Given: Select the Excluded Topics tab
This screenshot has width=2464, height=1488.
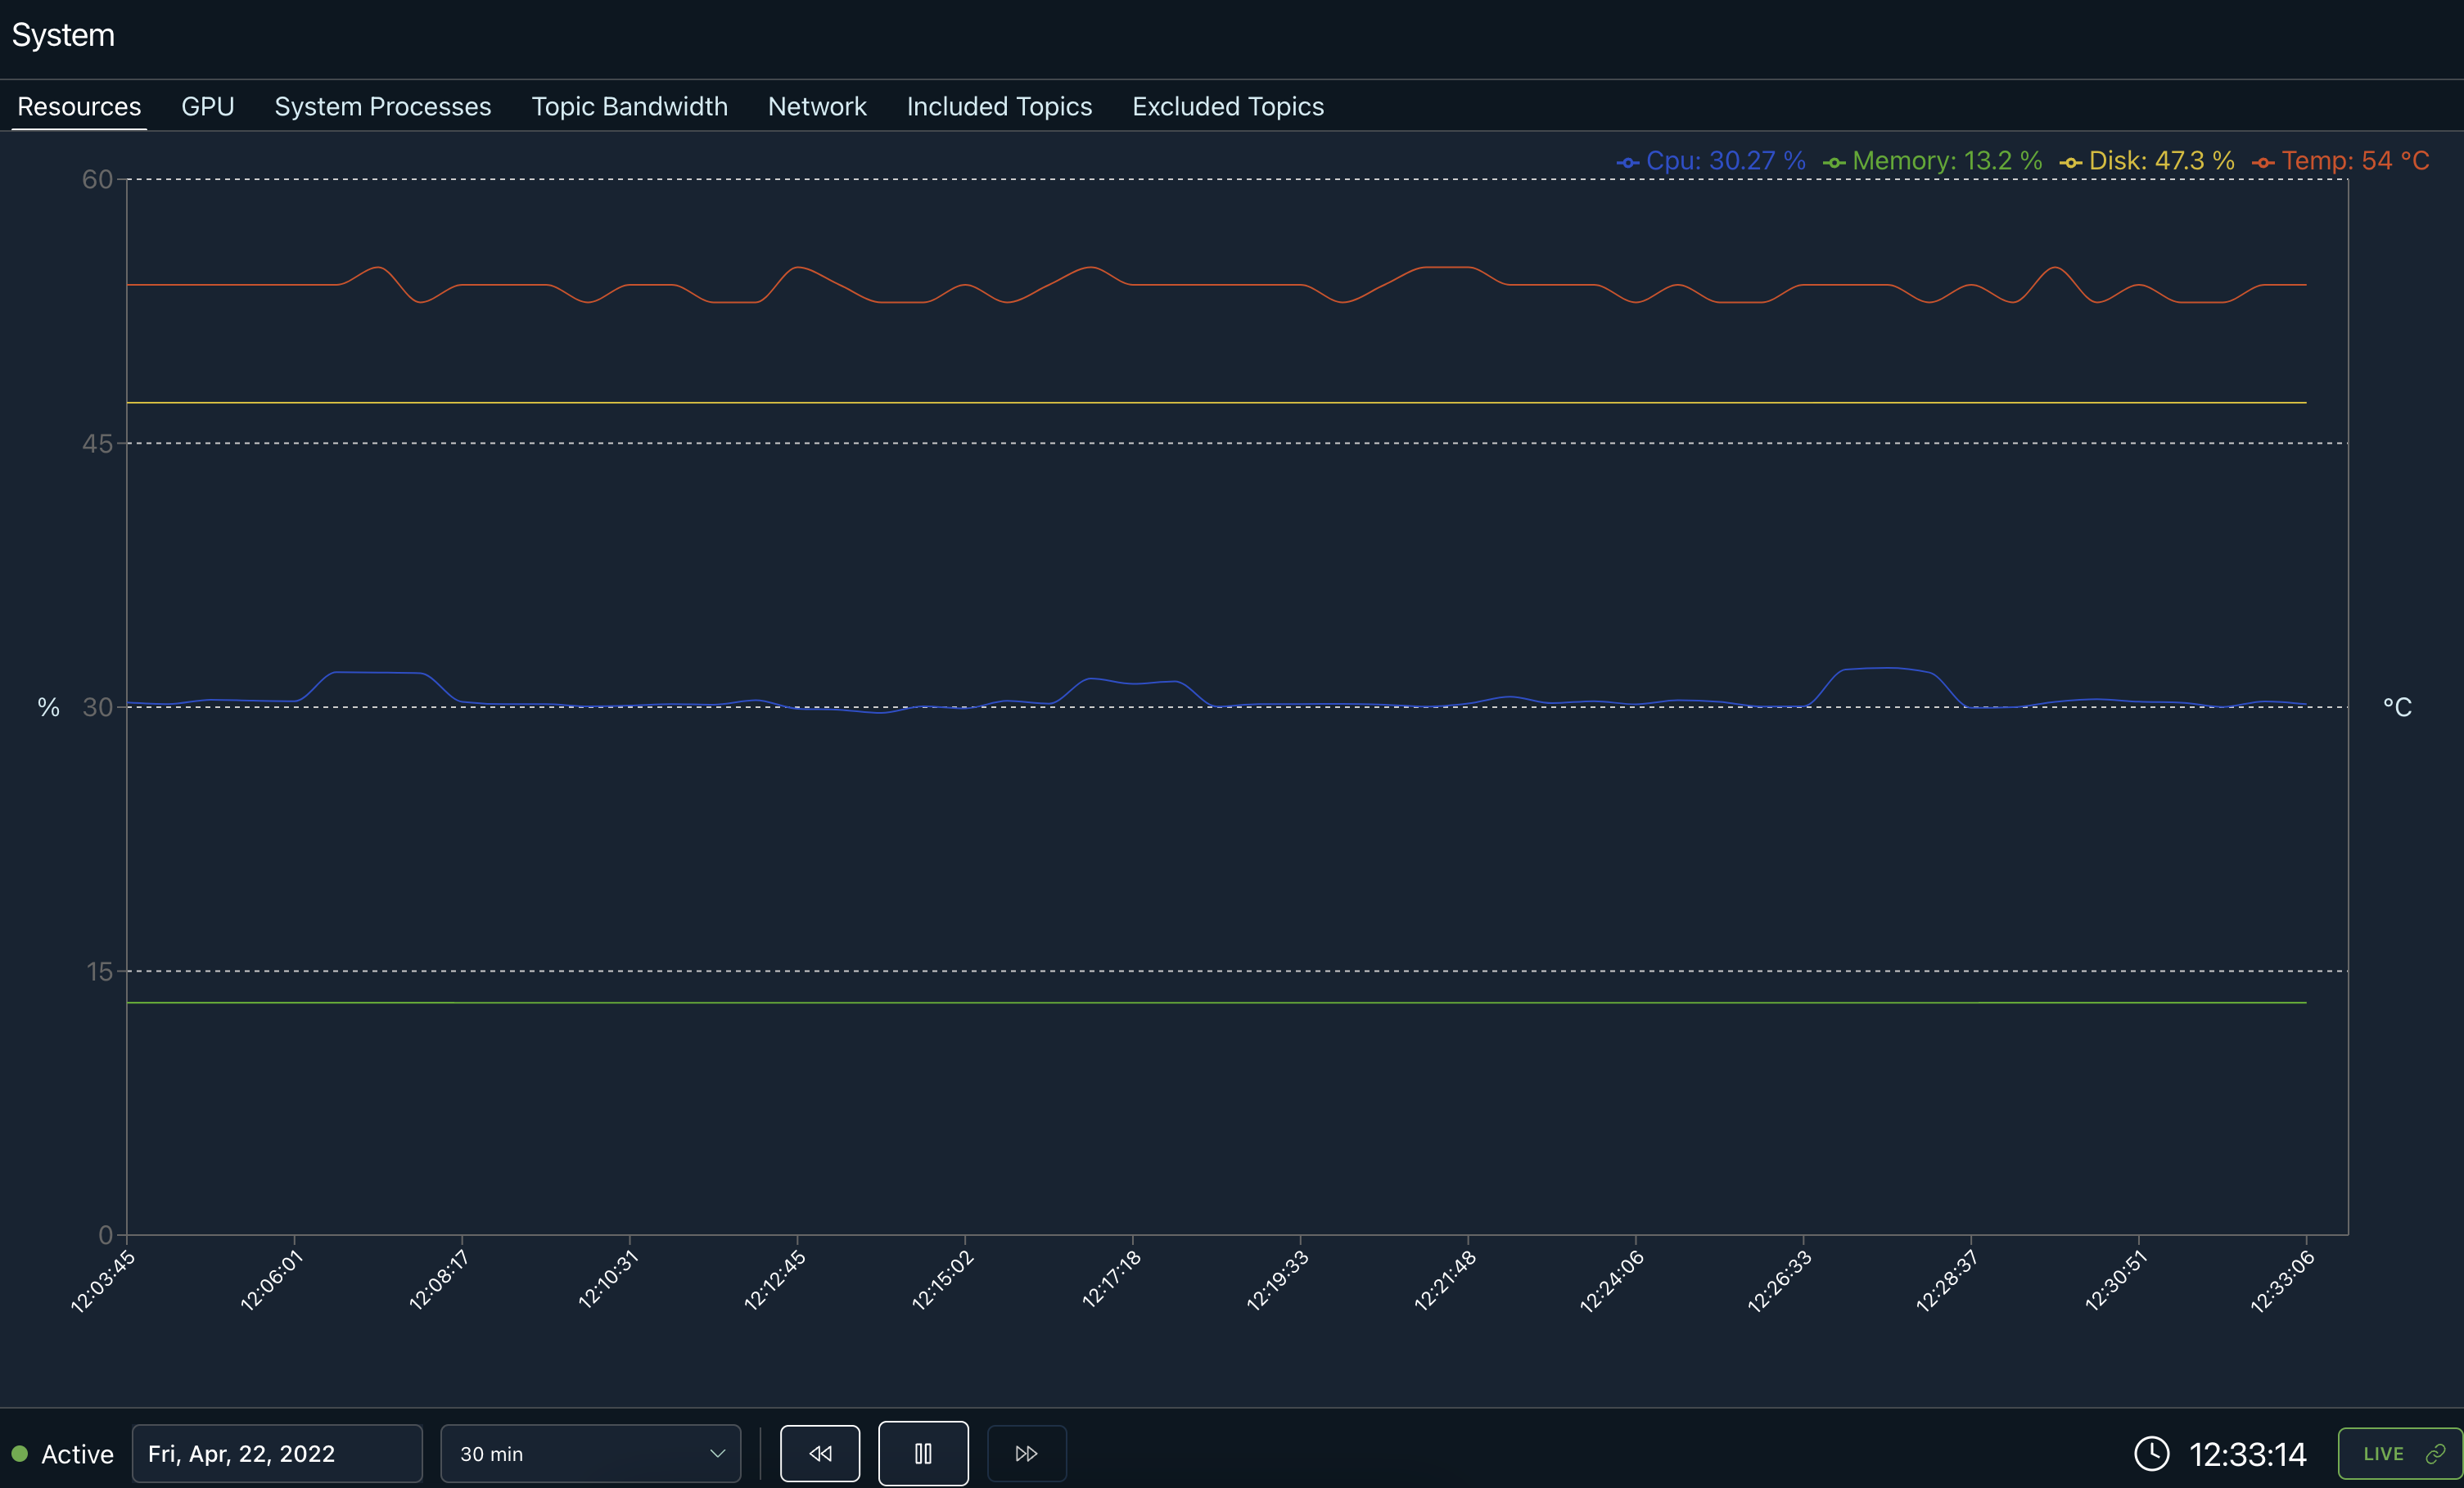Looking at the screenshot, I should 1227,106.
